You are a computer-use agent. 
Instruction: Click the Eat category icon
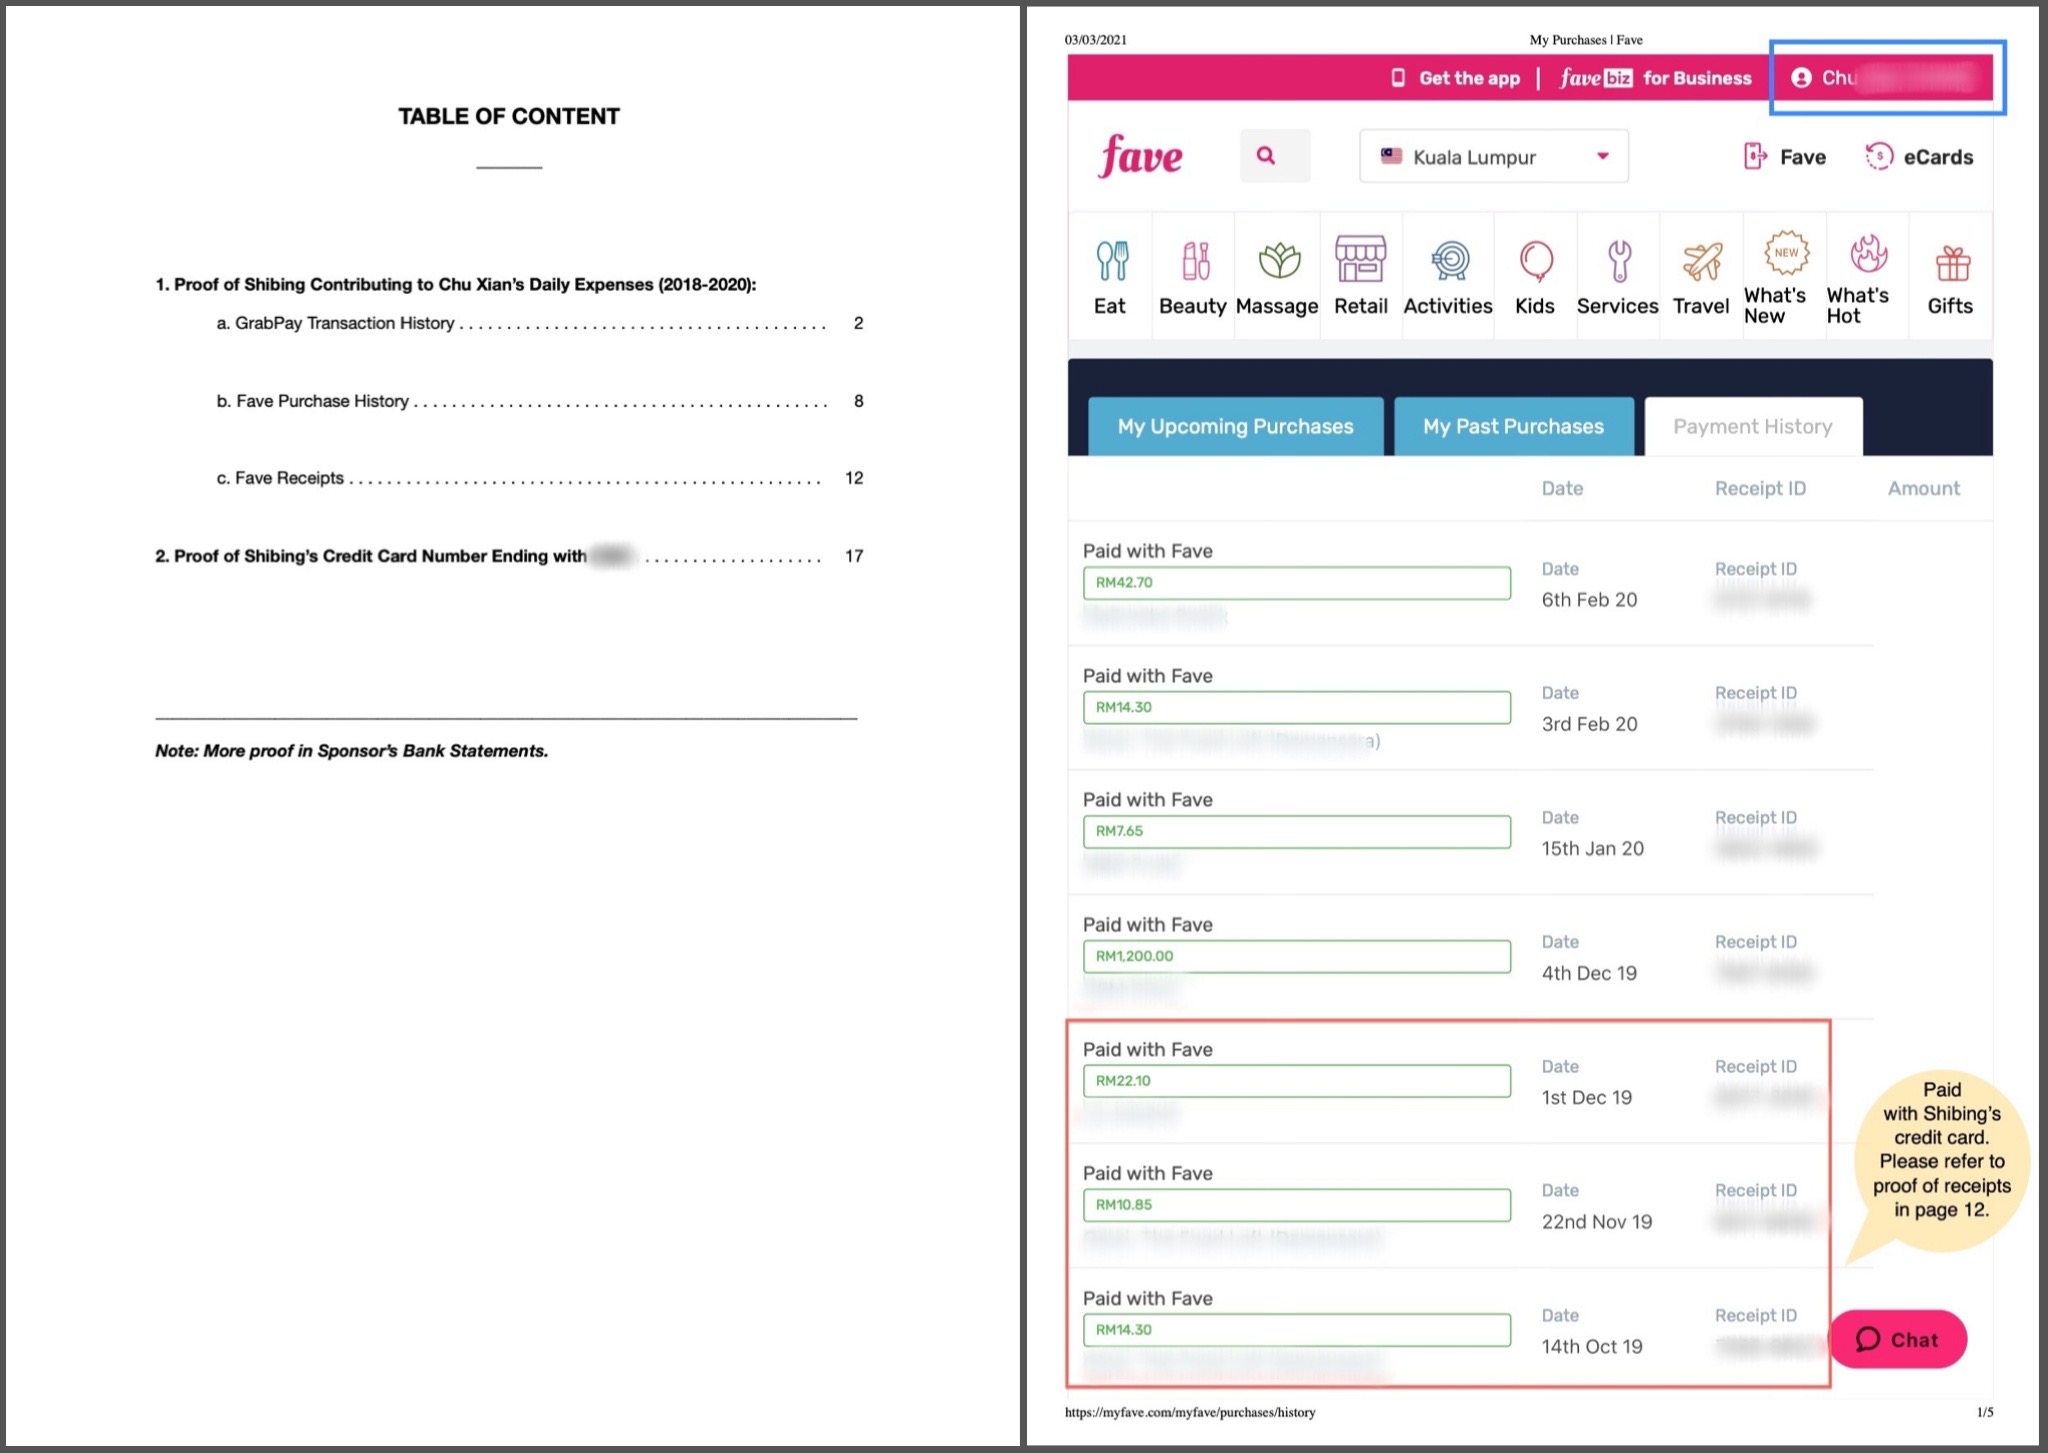[1111, 262]
